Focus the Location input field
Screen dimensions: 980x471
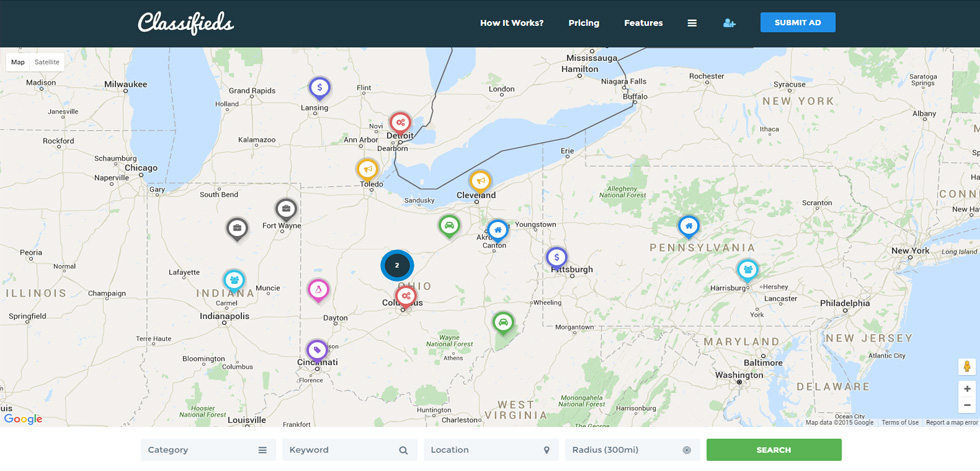click(491, 450)
